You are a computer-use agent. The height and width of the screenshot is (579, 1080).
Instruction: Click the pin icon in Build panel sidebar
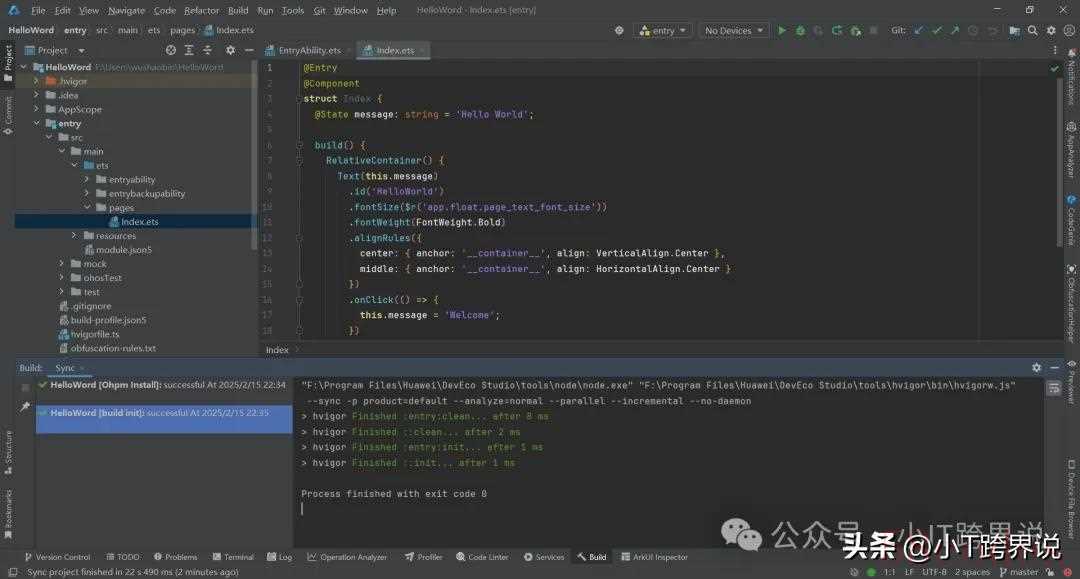point(25,407)
